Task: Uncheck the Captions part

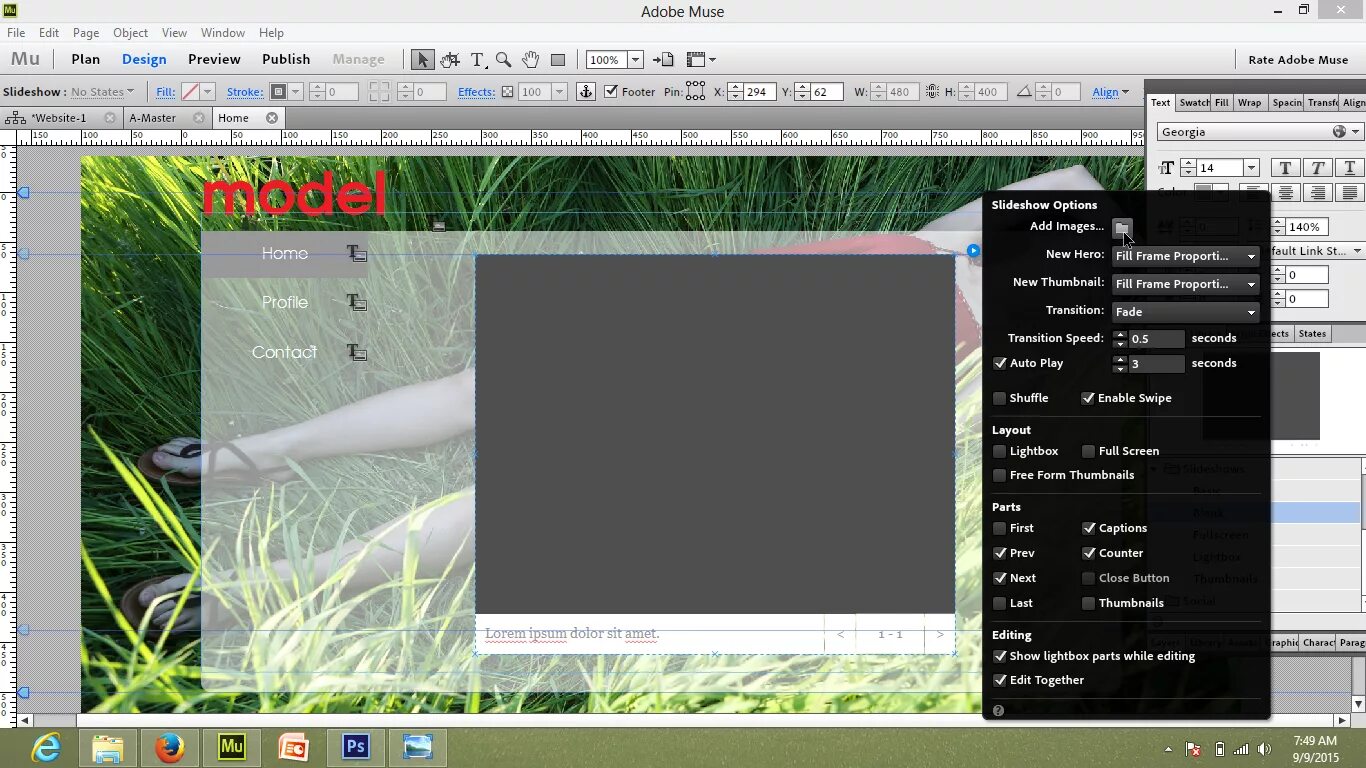Action: [x=1089, y=528]
